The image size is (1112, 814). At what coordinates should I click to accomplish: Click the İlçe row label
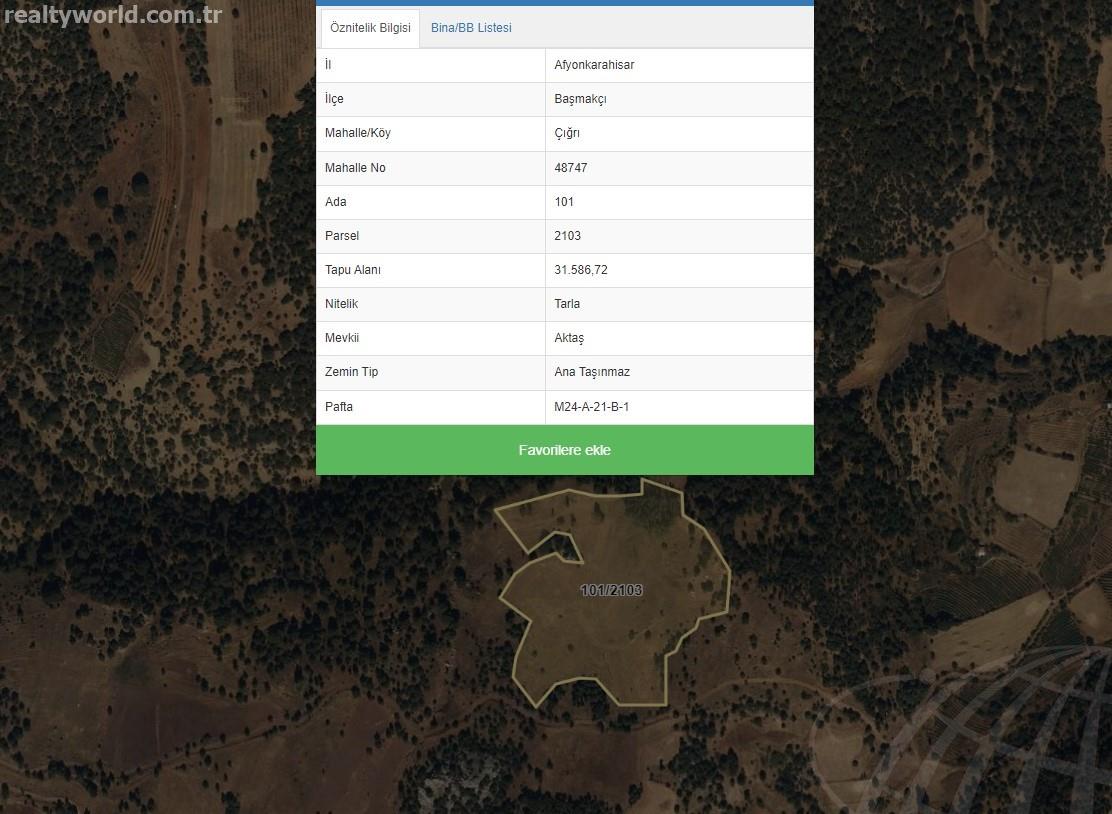point(334,99)
